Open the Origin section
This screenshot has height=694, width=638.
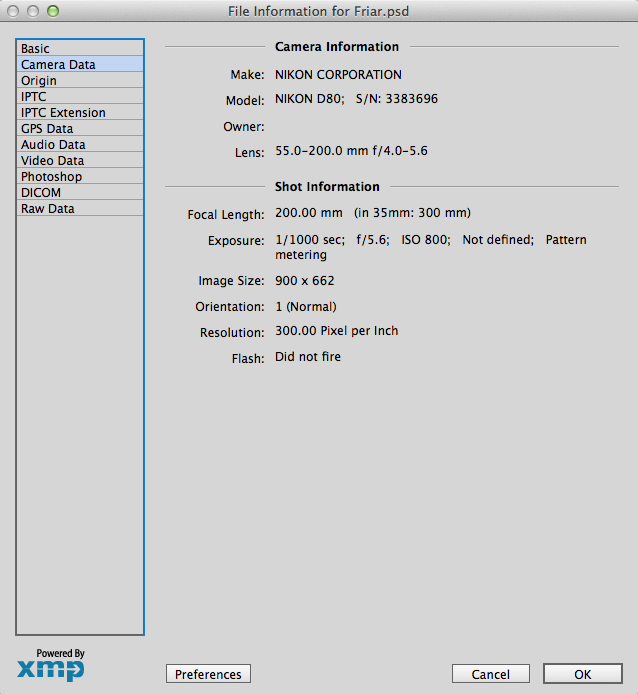[80, 80]
